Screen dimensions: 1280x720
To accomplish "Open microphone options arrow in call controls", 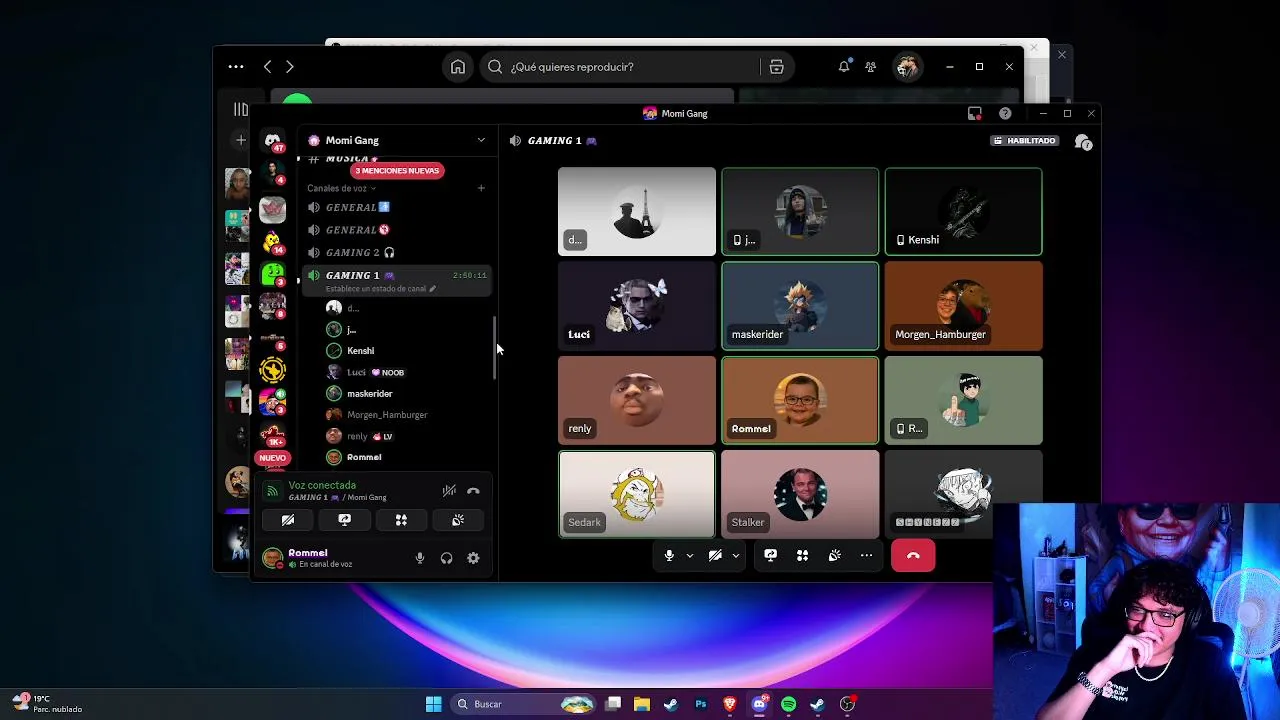I will pos(689,555).
